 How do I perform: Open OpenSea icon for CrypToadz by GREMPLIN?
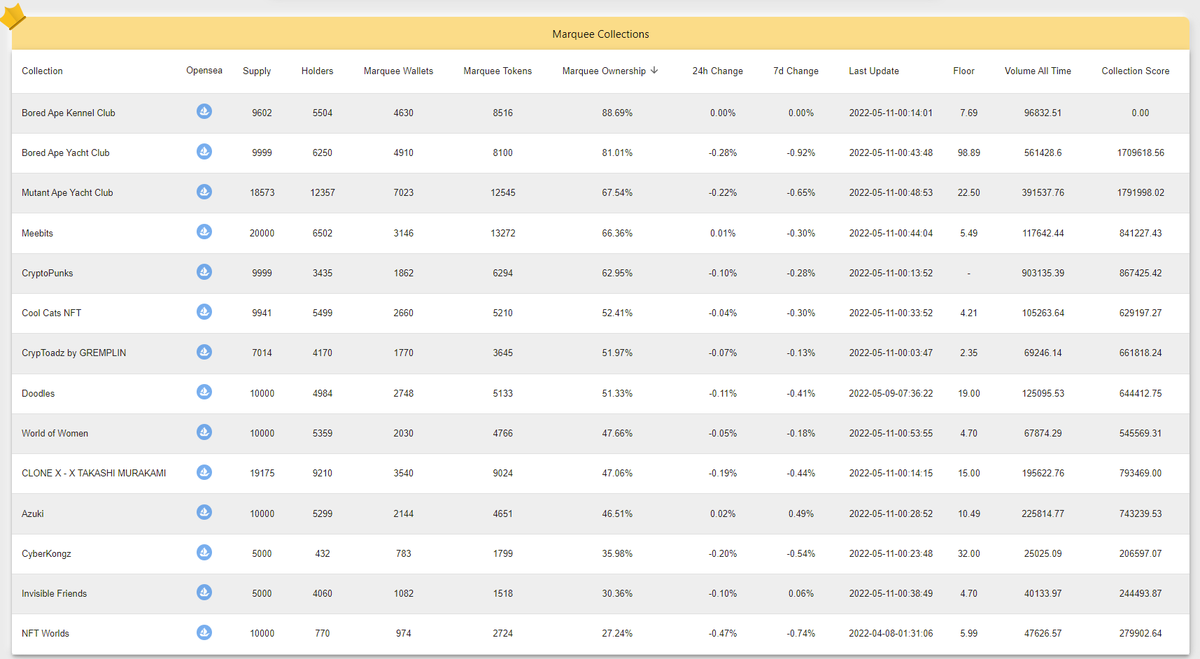tap(204, 351)
